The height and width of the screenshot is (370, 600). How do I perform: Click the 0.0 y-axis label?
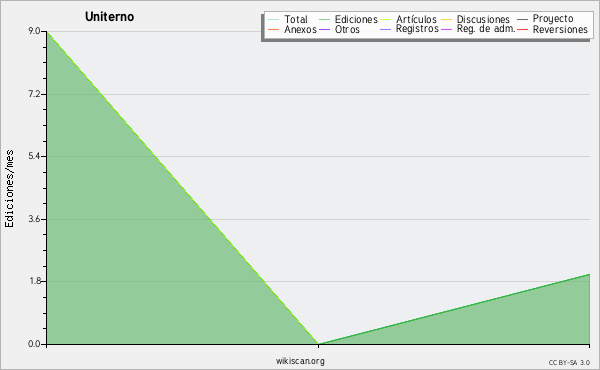coord(34,344)
